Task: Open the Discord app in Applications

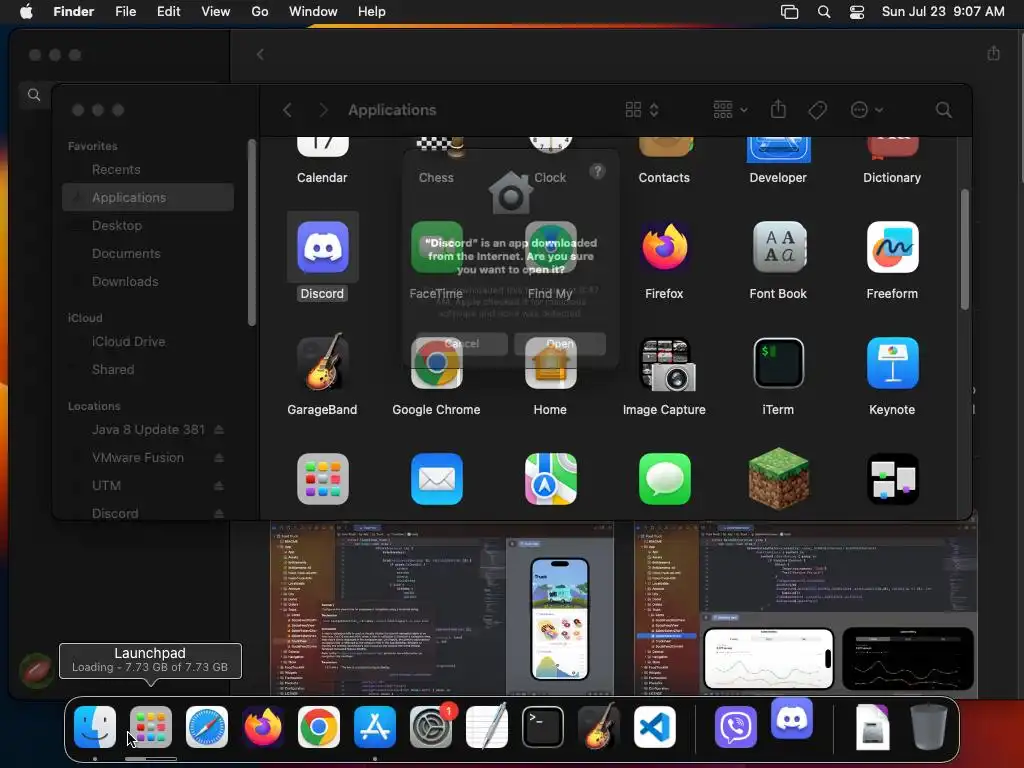Action: 323,248
